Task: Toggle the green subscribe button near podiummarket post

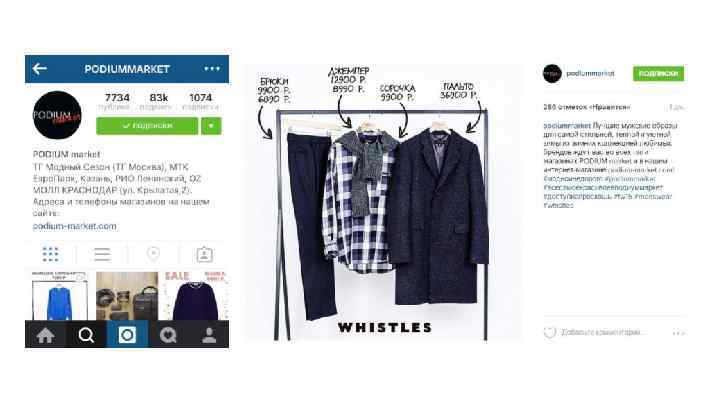Action: coord(658,73)
